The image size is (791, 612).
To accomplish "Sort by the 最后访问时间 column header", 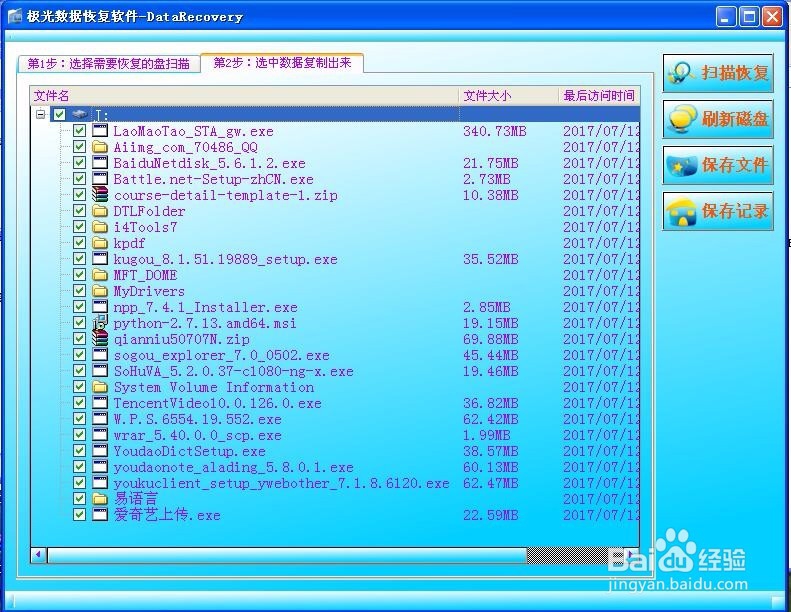I will coord(599,95).
